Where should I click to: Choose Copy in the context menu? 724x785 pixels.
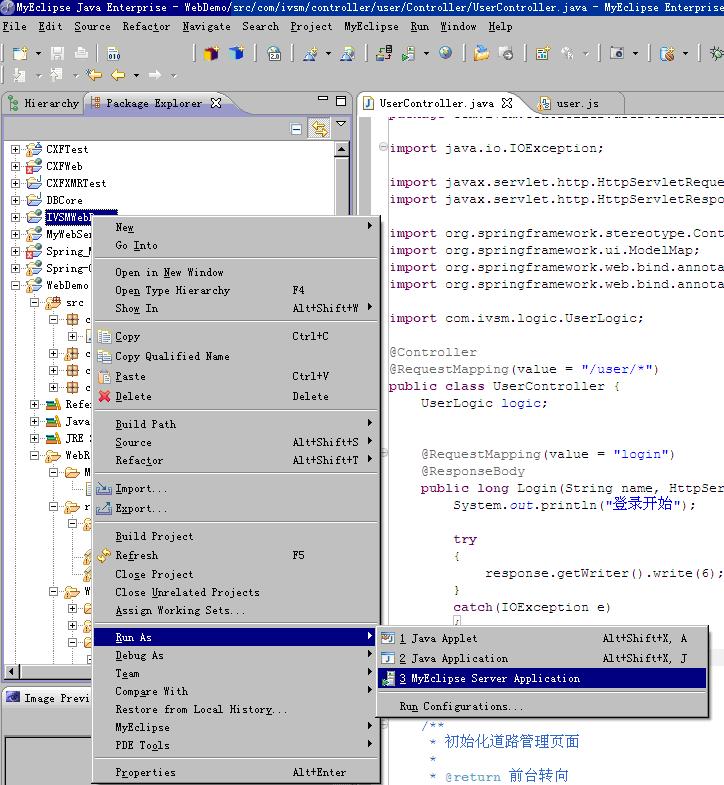(x=235, y=336)
